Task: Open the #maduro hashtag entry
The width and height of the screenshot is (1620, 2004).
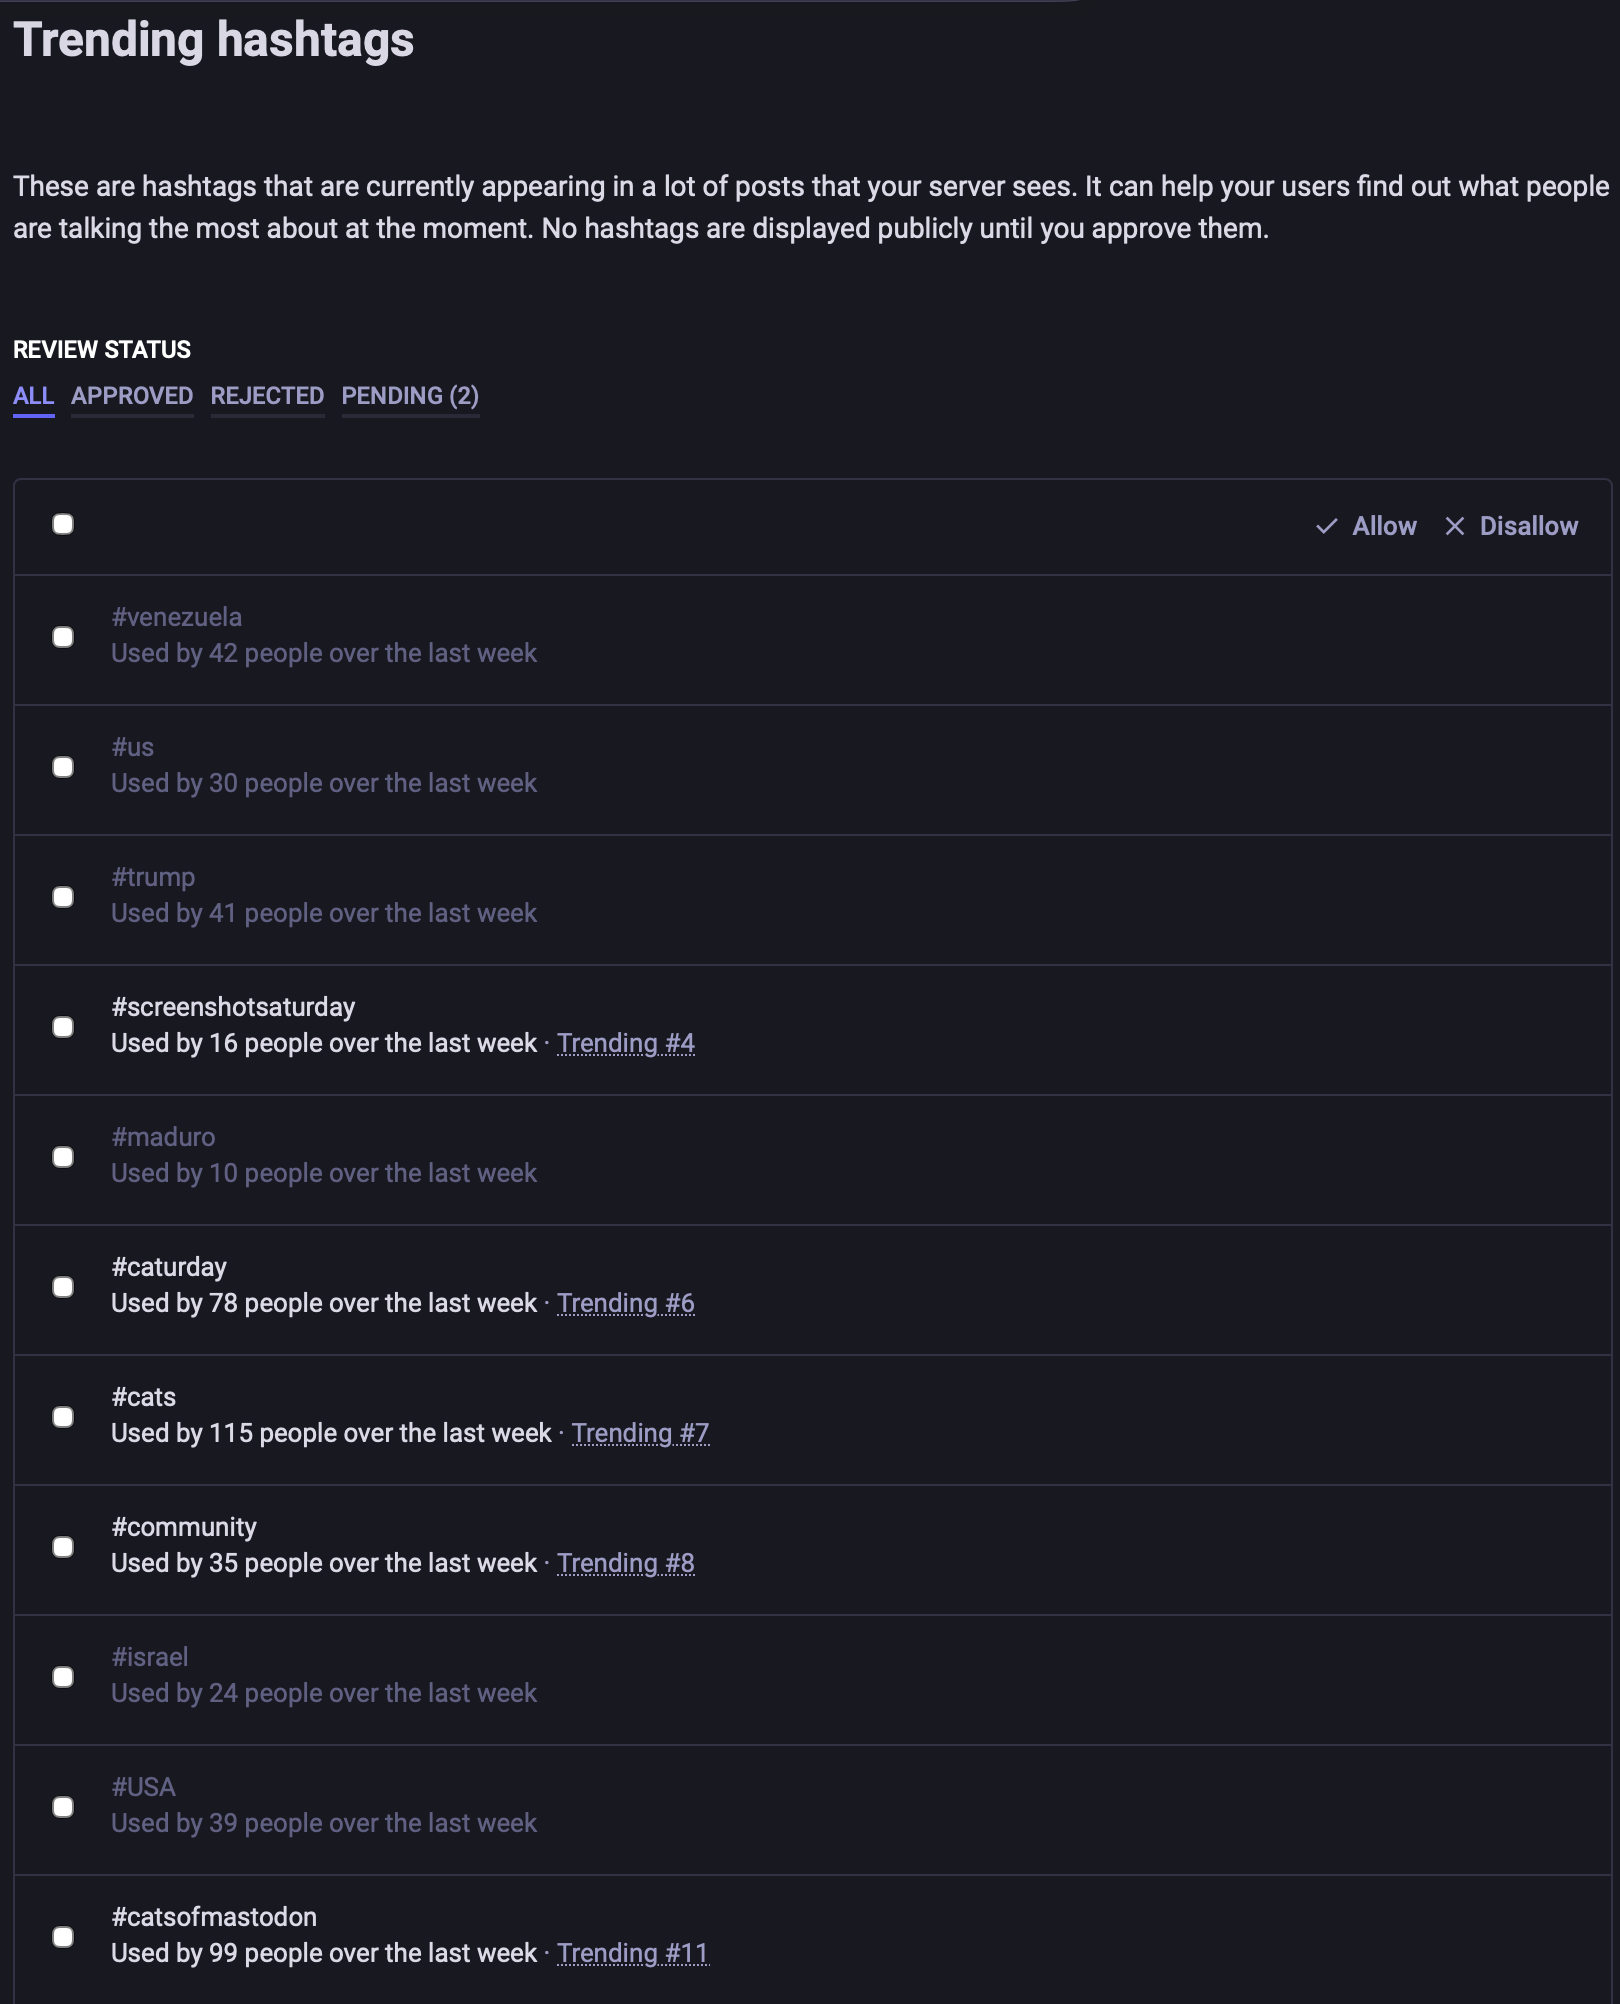Action: 163,1137
